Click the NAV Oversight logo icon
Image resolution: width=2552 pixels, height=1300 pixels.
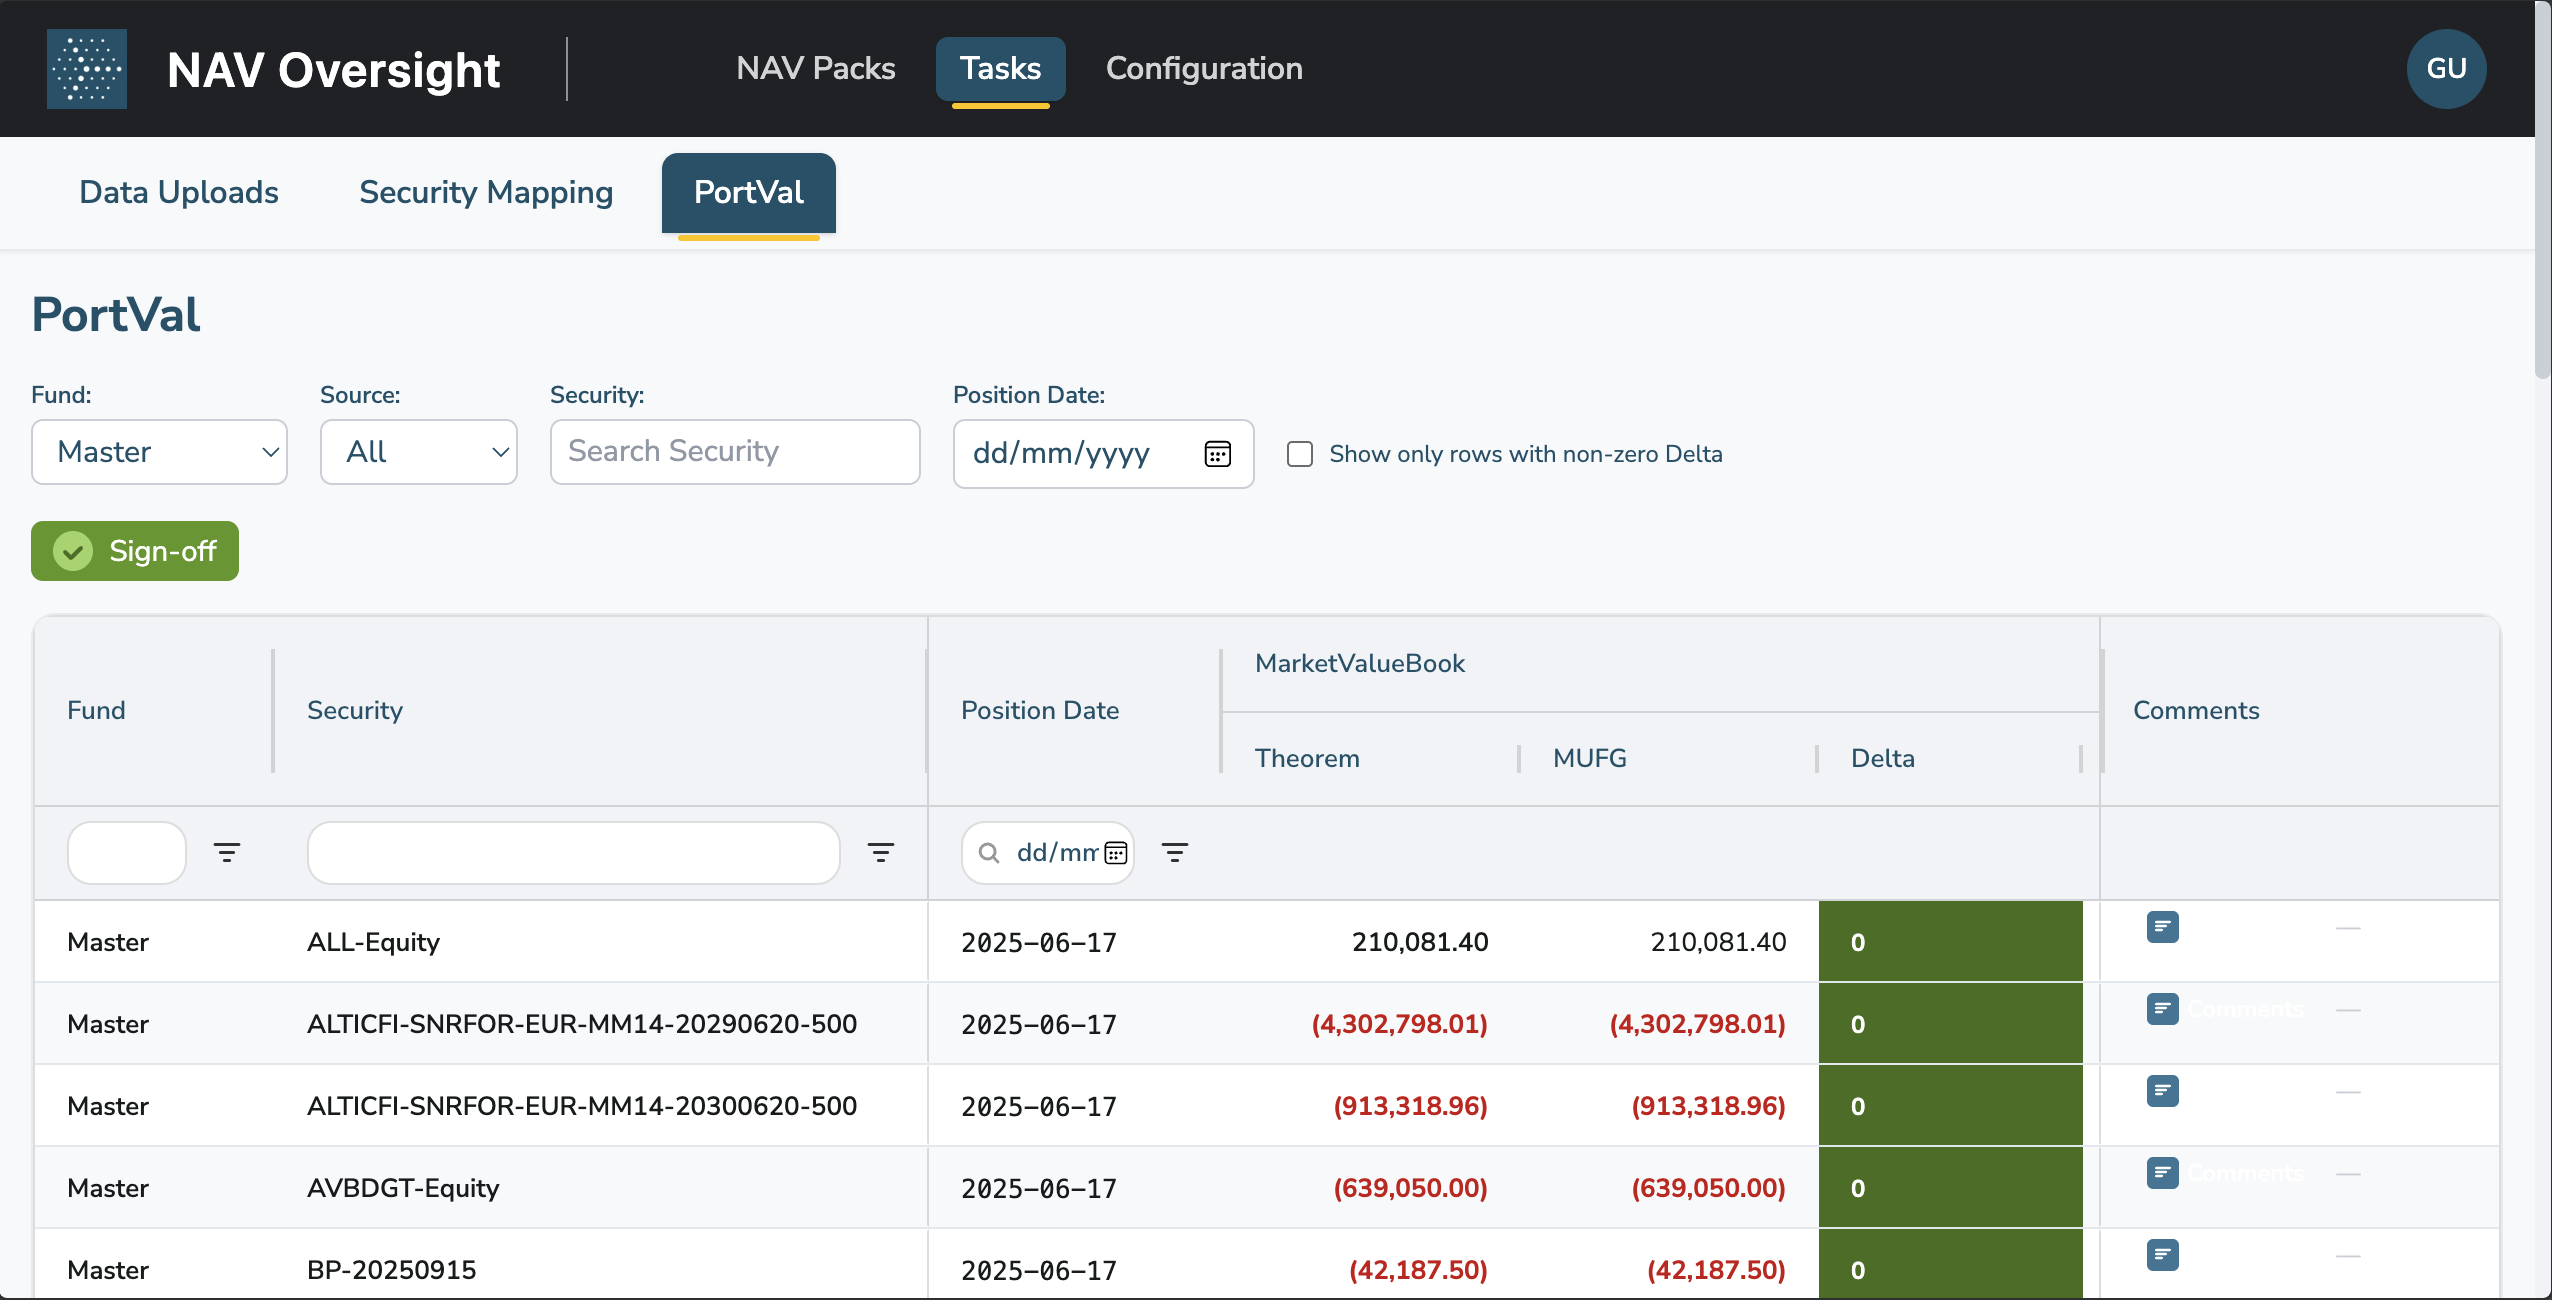point(87,69)
